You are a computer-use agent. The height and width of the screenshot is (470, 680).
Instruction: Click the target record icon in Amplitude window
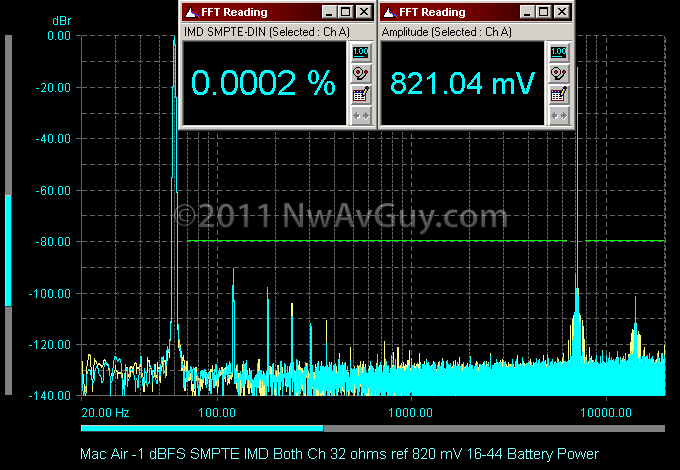pos(559,74)
